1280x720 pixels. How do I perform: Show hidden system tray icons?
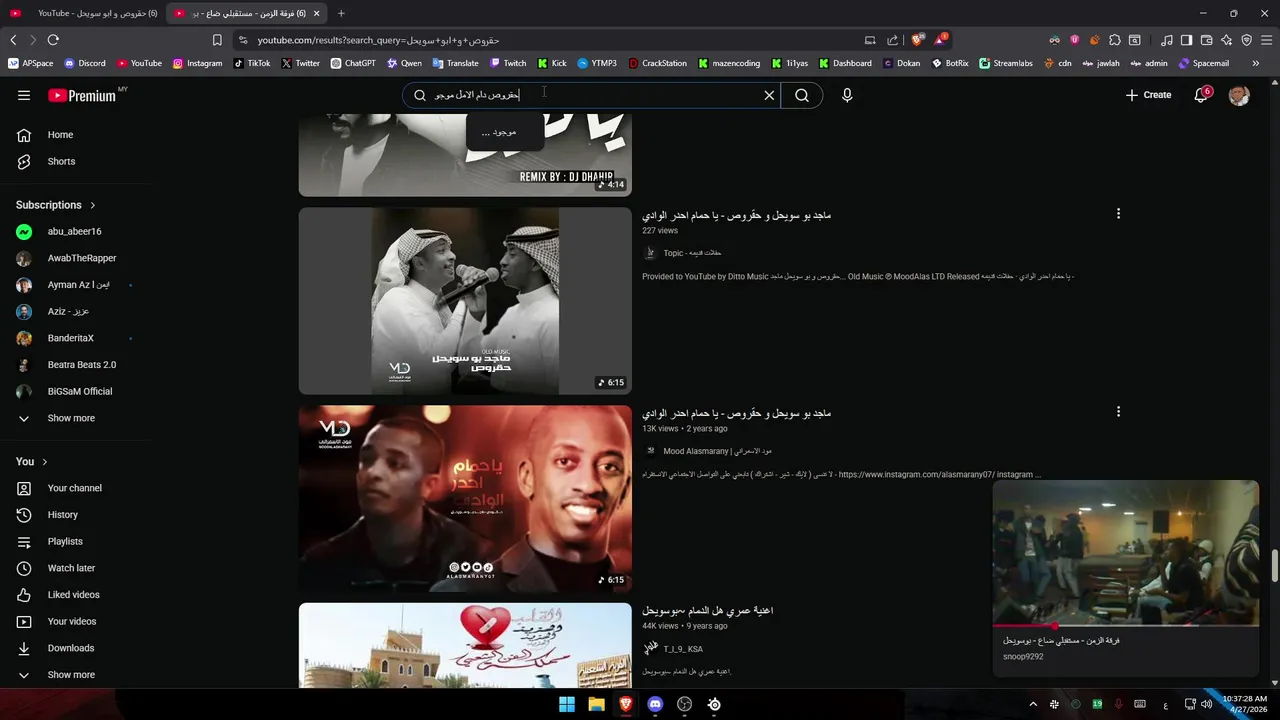click(x=1033, y=704)
